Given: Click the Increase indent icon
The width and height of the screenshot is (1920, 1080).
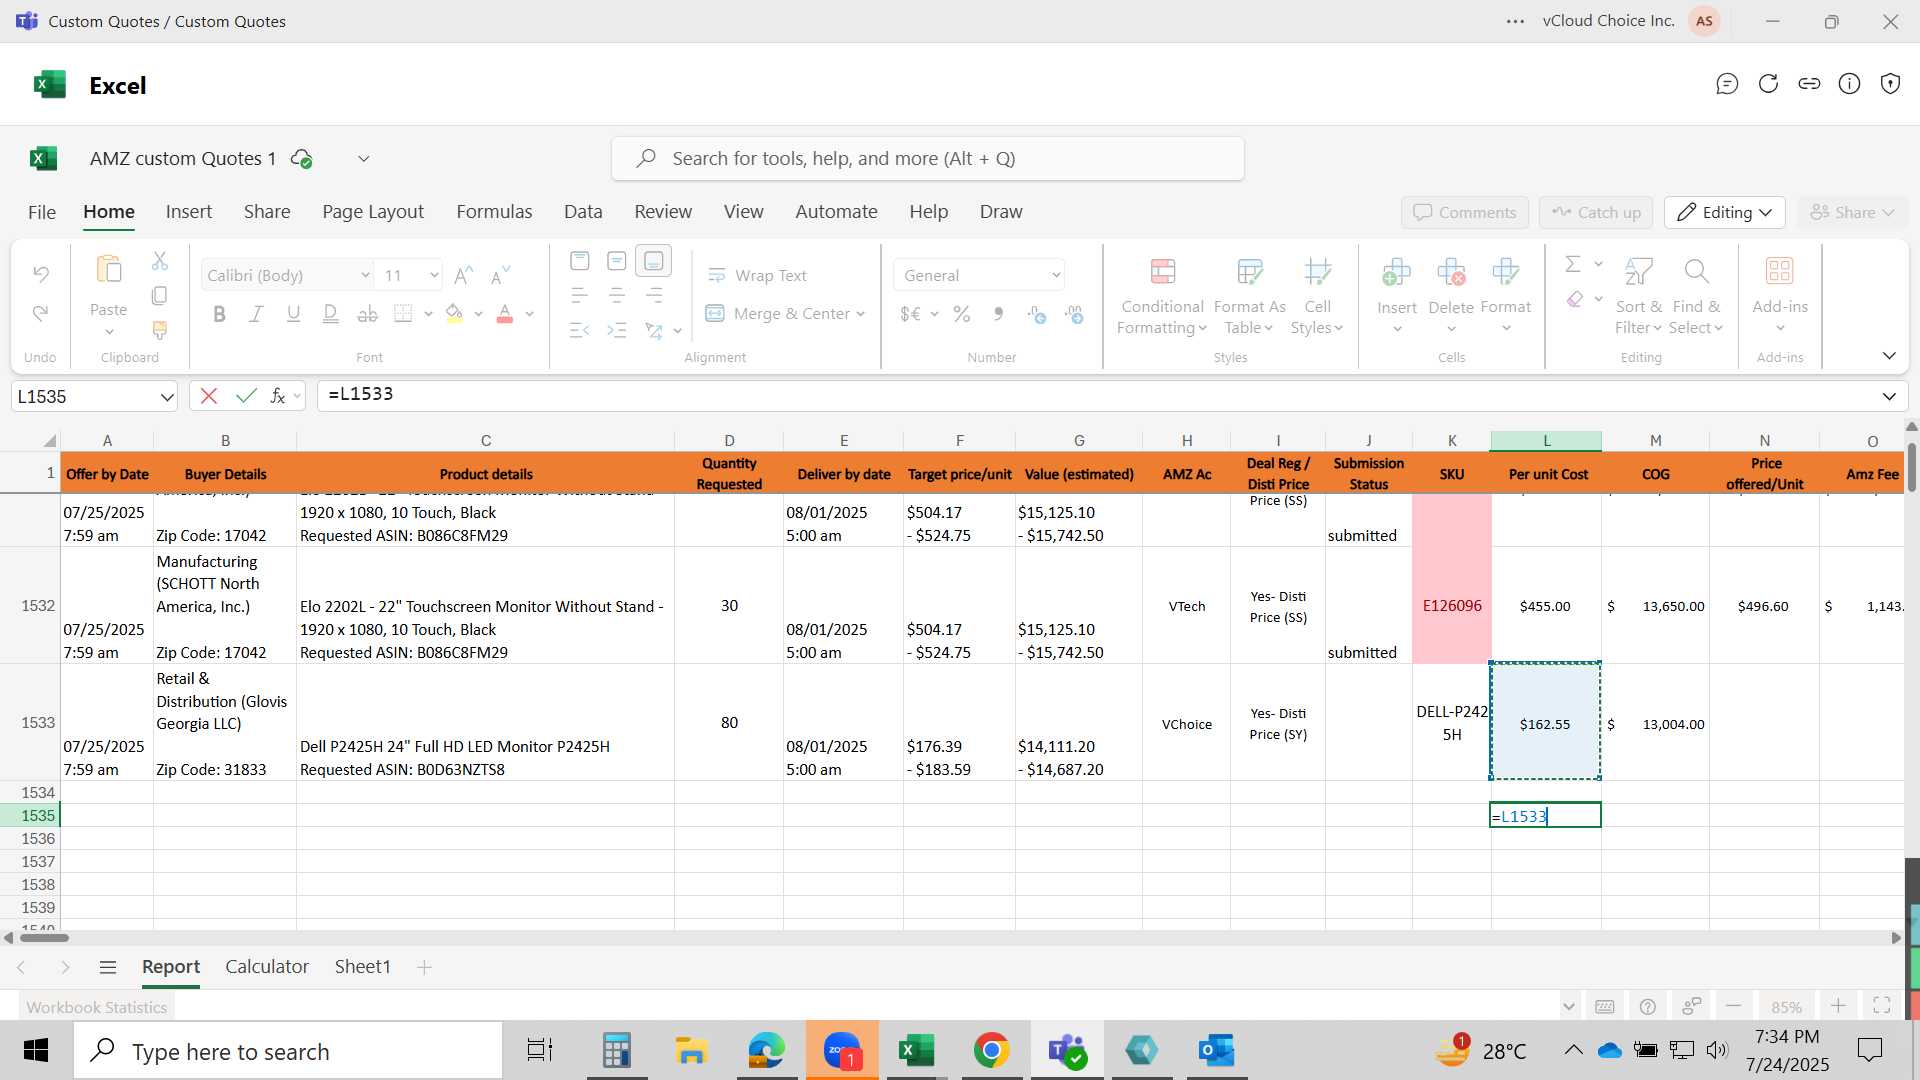Looking at the screenshot, I should [x=617, y=330].
